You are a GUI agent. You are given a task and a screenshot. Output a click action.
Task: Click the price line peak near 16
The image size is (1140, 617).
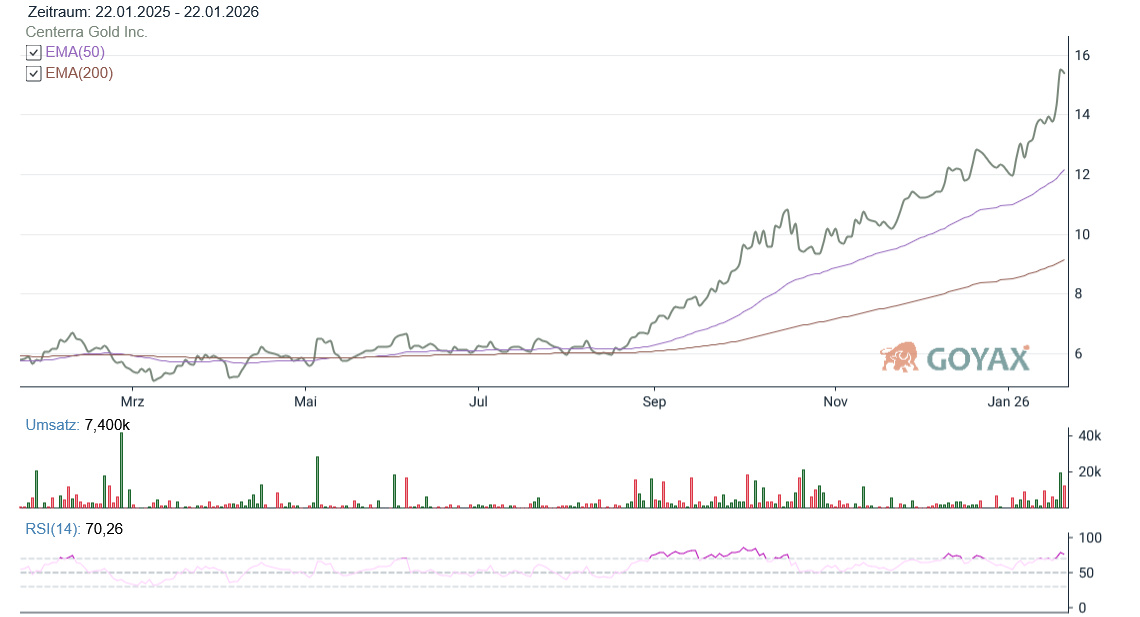[x=1060, y=70]
